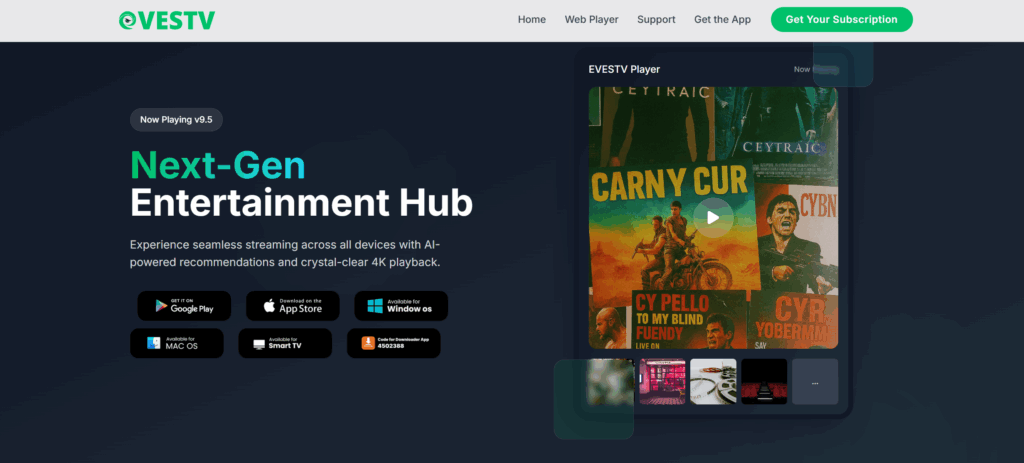The height and width of the screenshot is (463, 1024).
Task: Click the blurry green first thumbnail
Action: point(610,382)
